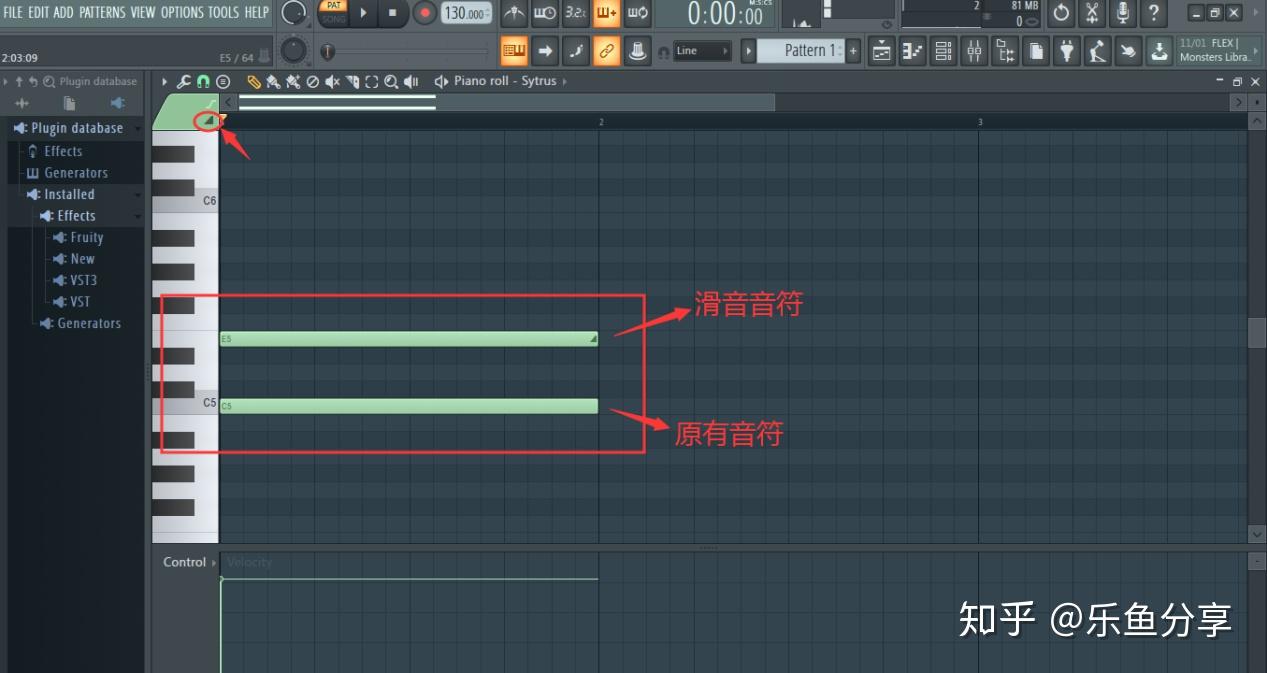Image resolution: width=1267 pixels, height=673 pixels.
Task: Open the Browser view icon
Action: [x=1005, y=50]
